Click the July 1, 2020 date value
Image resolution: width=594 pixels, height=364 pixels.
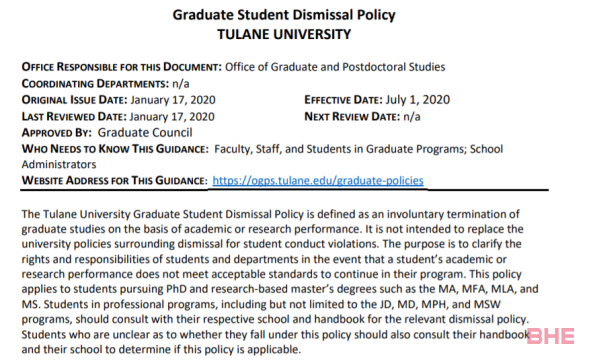pyautogui.click(x=418, y=100)
